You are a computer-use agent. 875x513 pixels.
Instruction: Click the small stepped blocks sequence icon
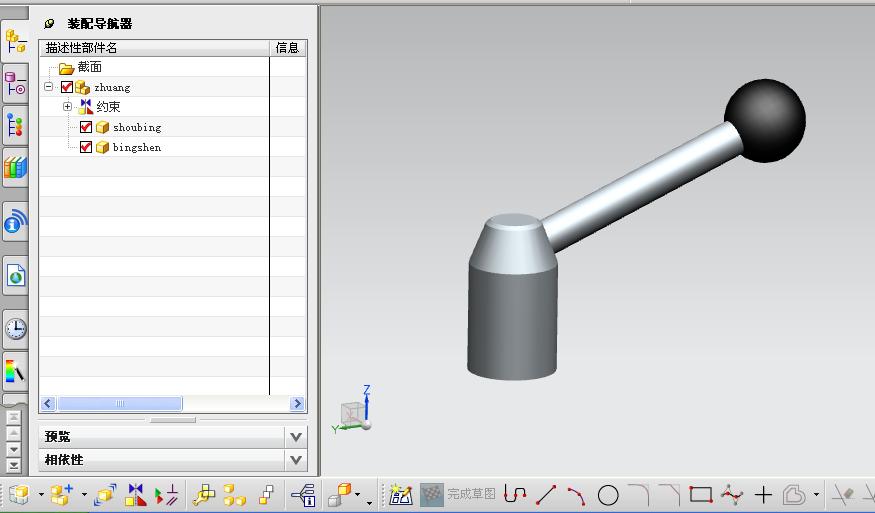click(267, 495)
